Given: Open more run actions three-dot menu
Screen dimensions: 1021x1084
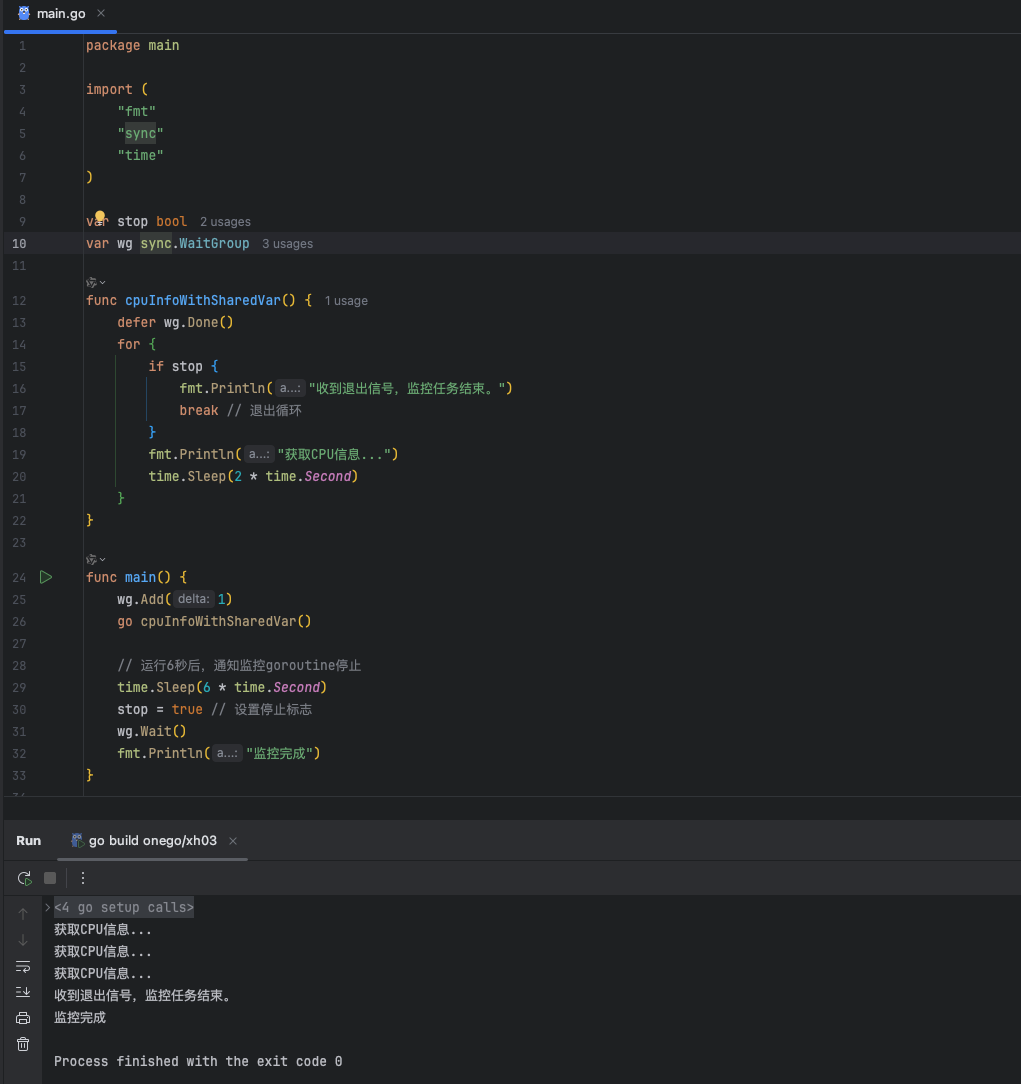Looking at the screenshot, I should (83, 878).
